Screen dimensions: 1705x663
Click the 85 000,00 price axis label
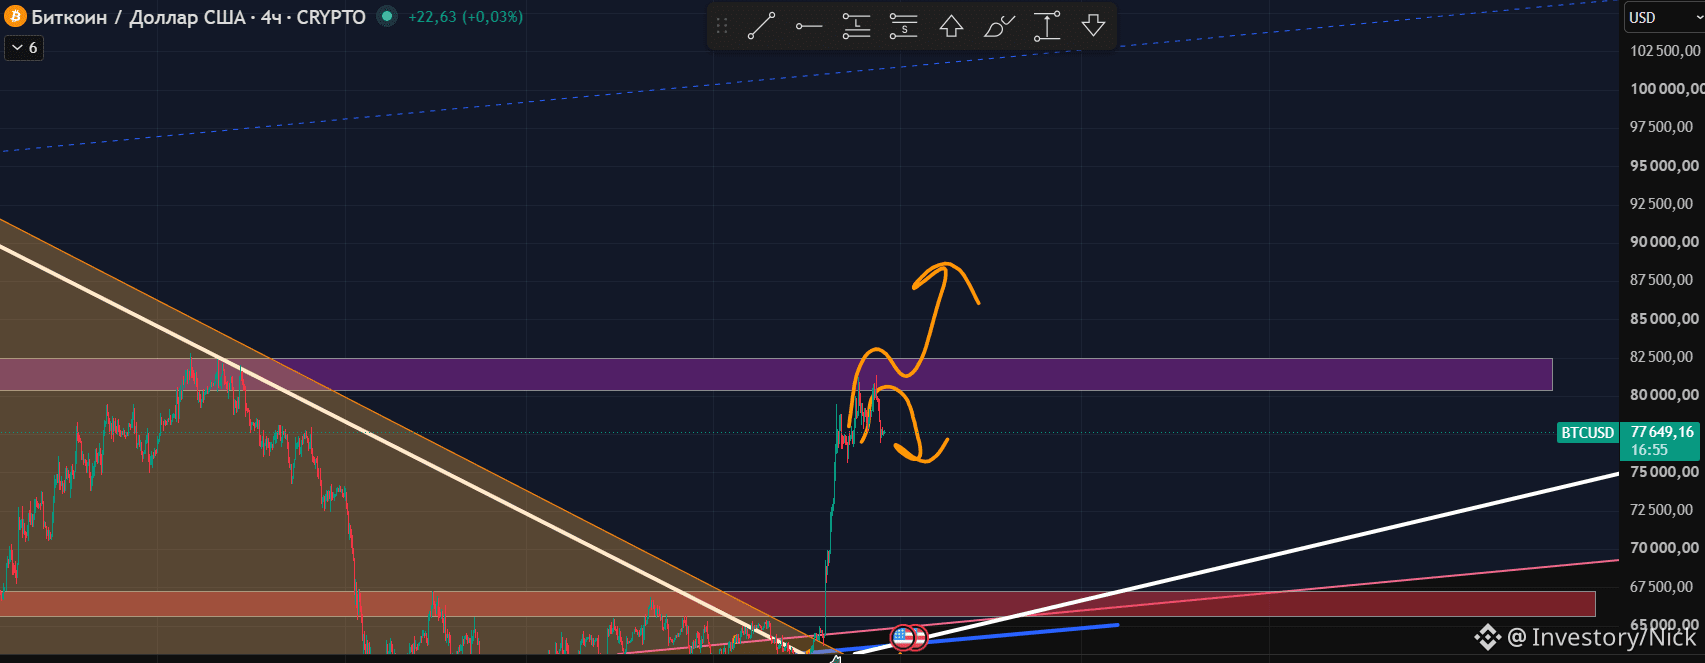coord(1664,318)
